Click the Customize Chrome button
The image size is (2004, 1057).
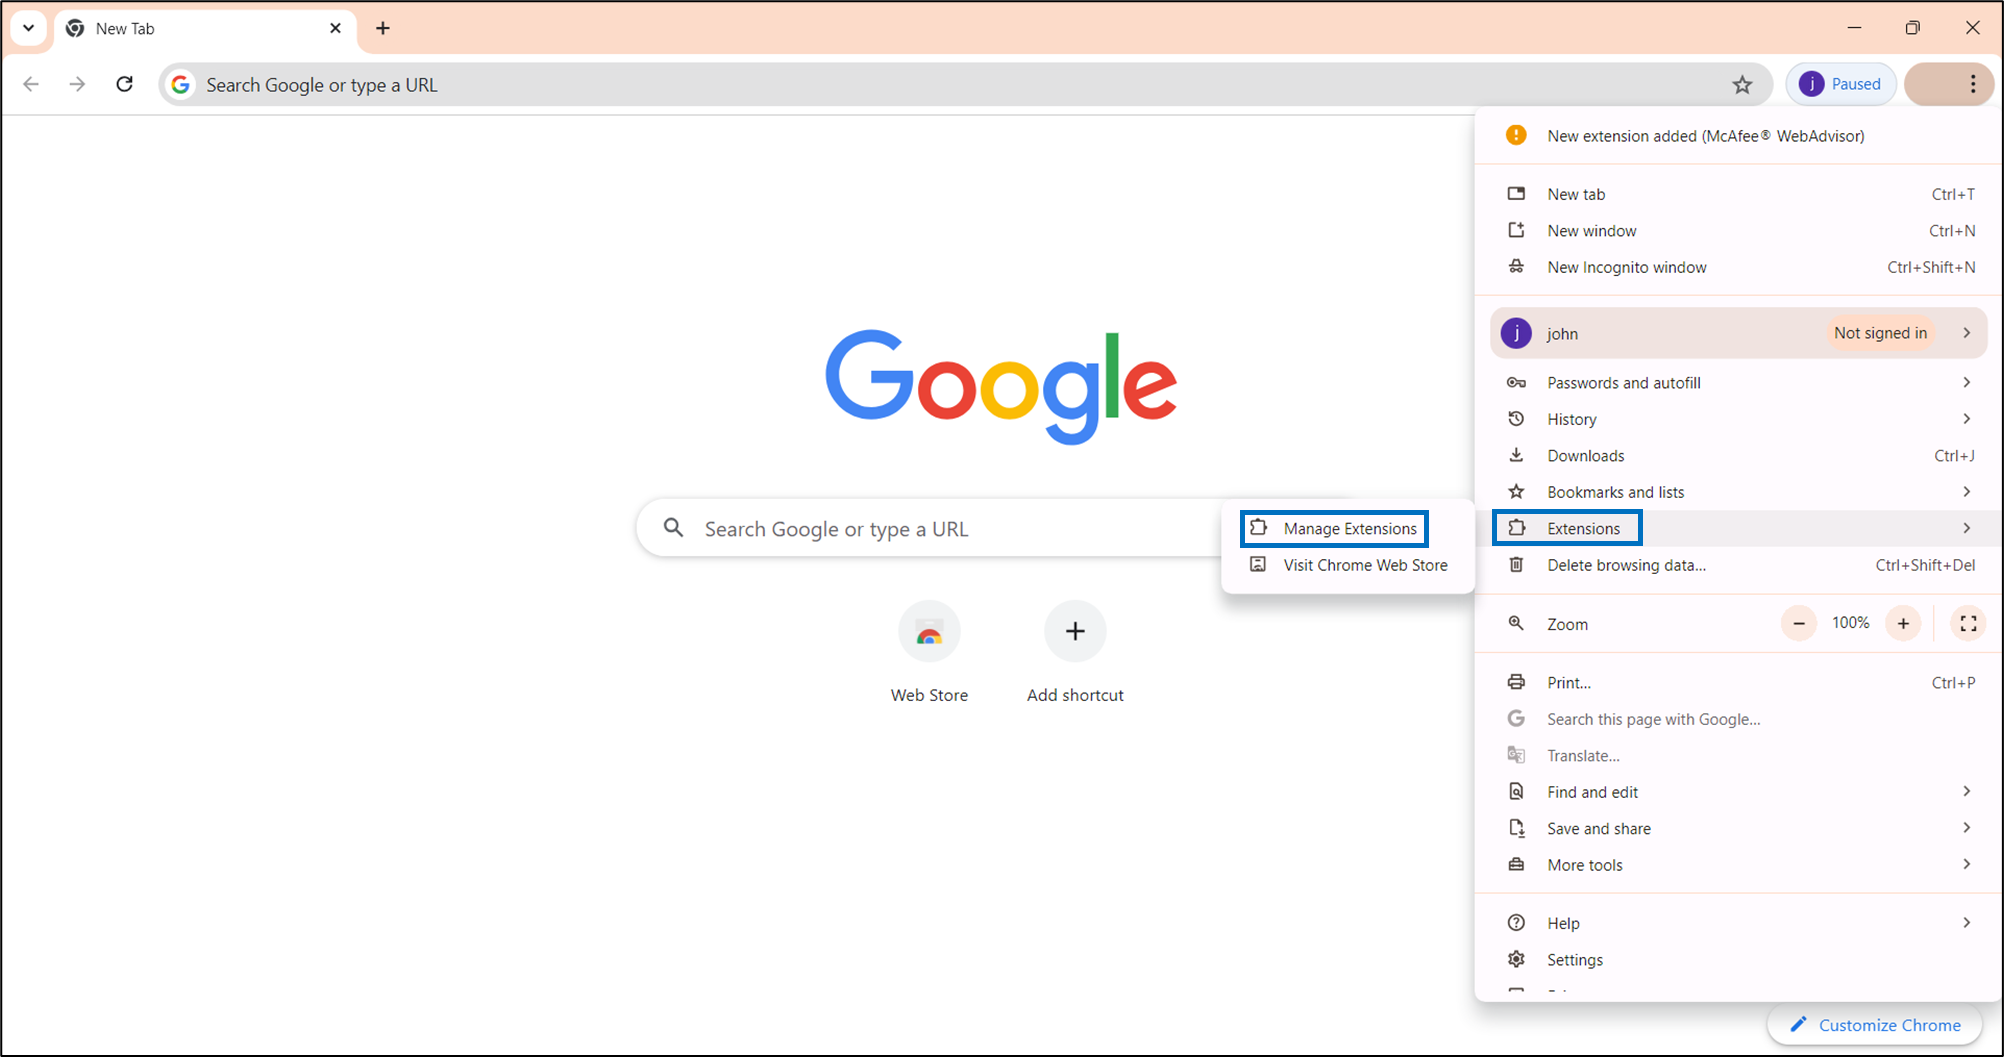(x=1875, y=1025)
